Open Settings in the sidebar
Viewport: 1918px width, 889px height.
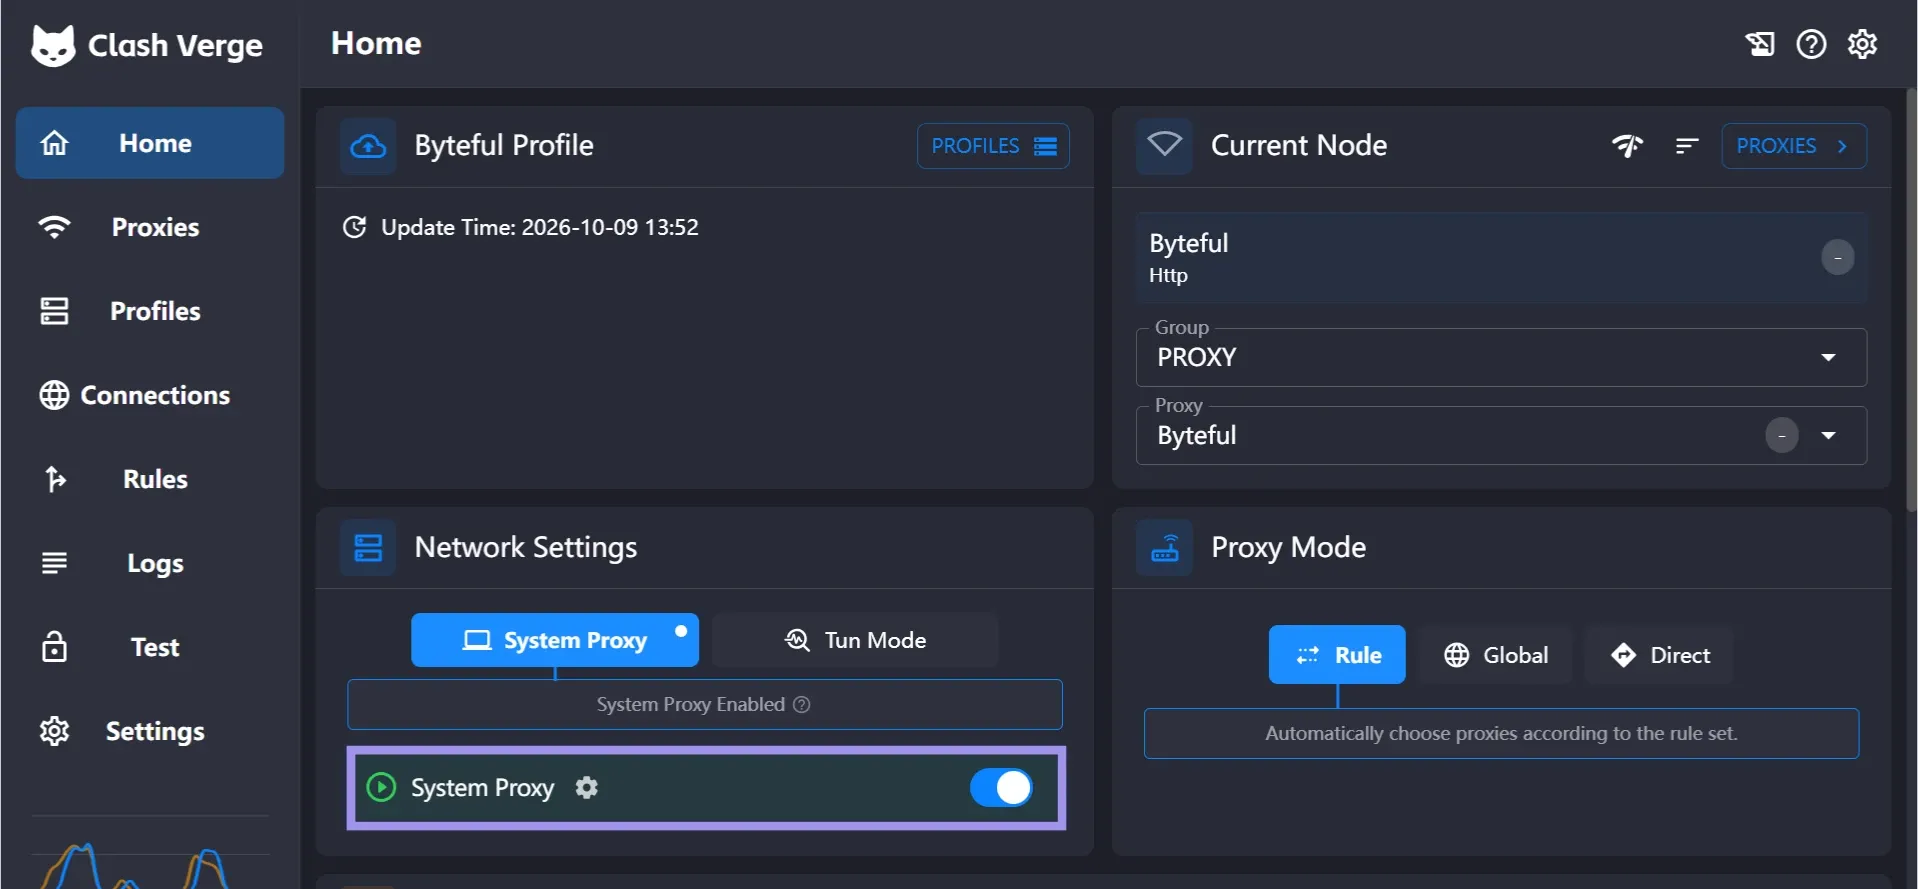150,731
